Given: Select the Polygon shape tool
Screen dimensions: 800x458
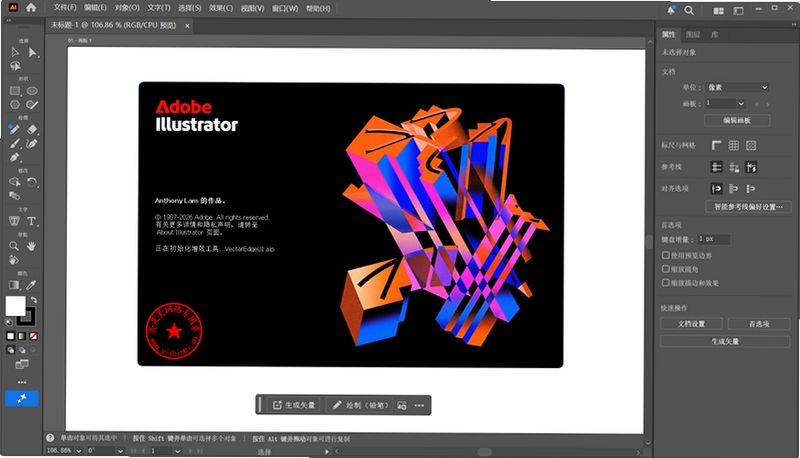Looking at the screenshot, I should [15, 105].
